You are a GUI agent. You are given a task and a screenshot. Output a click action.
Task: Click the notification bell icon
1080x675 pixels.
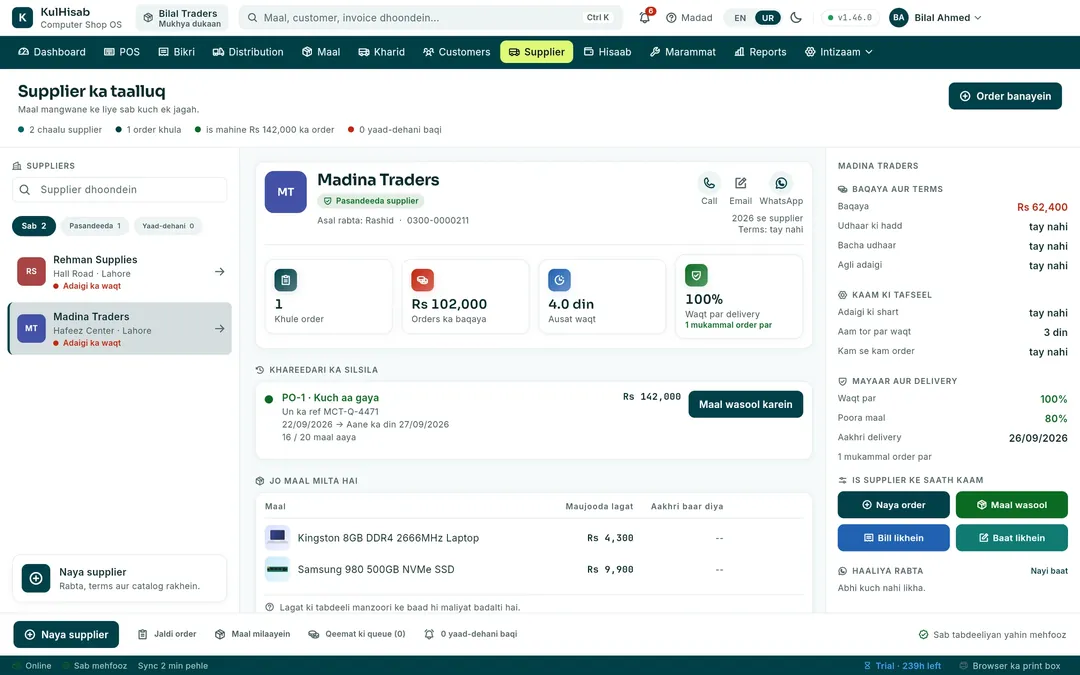click(x=645, y=17)
